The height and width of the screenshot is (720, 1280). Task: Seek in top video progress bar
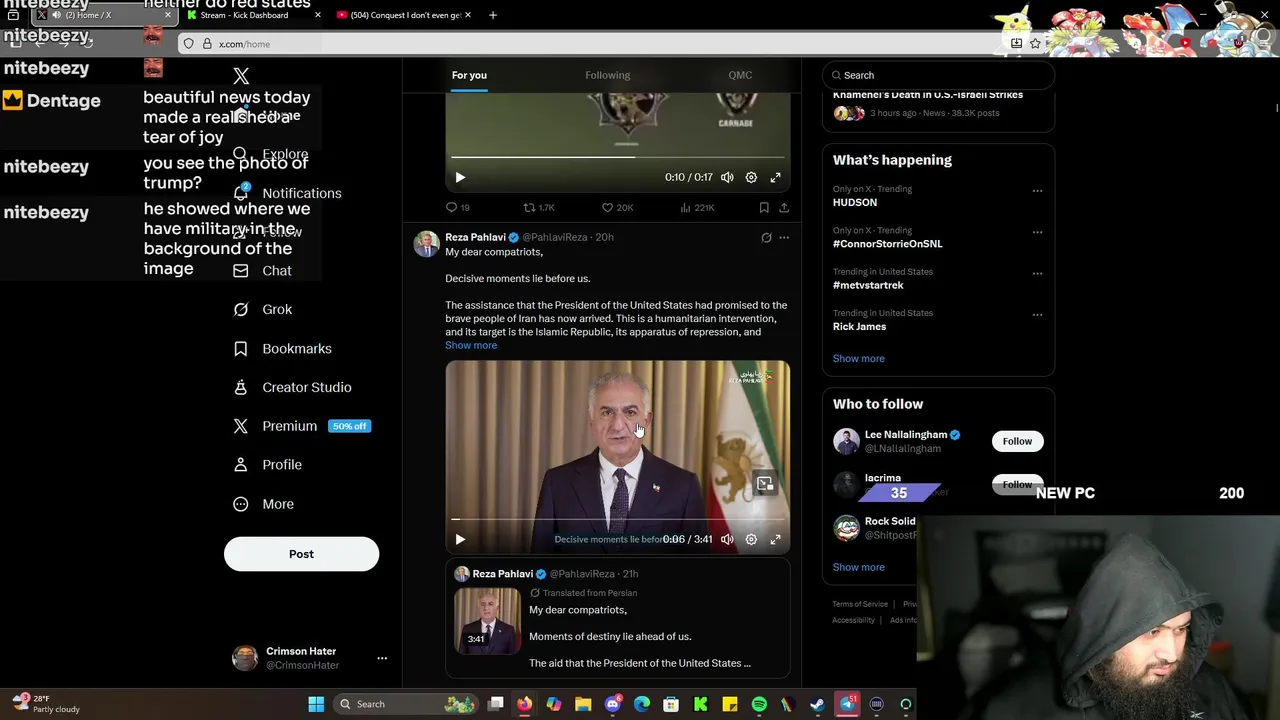617,157
